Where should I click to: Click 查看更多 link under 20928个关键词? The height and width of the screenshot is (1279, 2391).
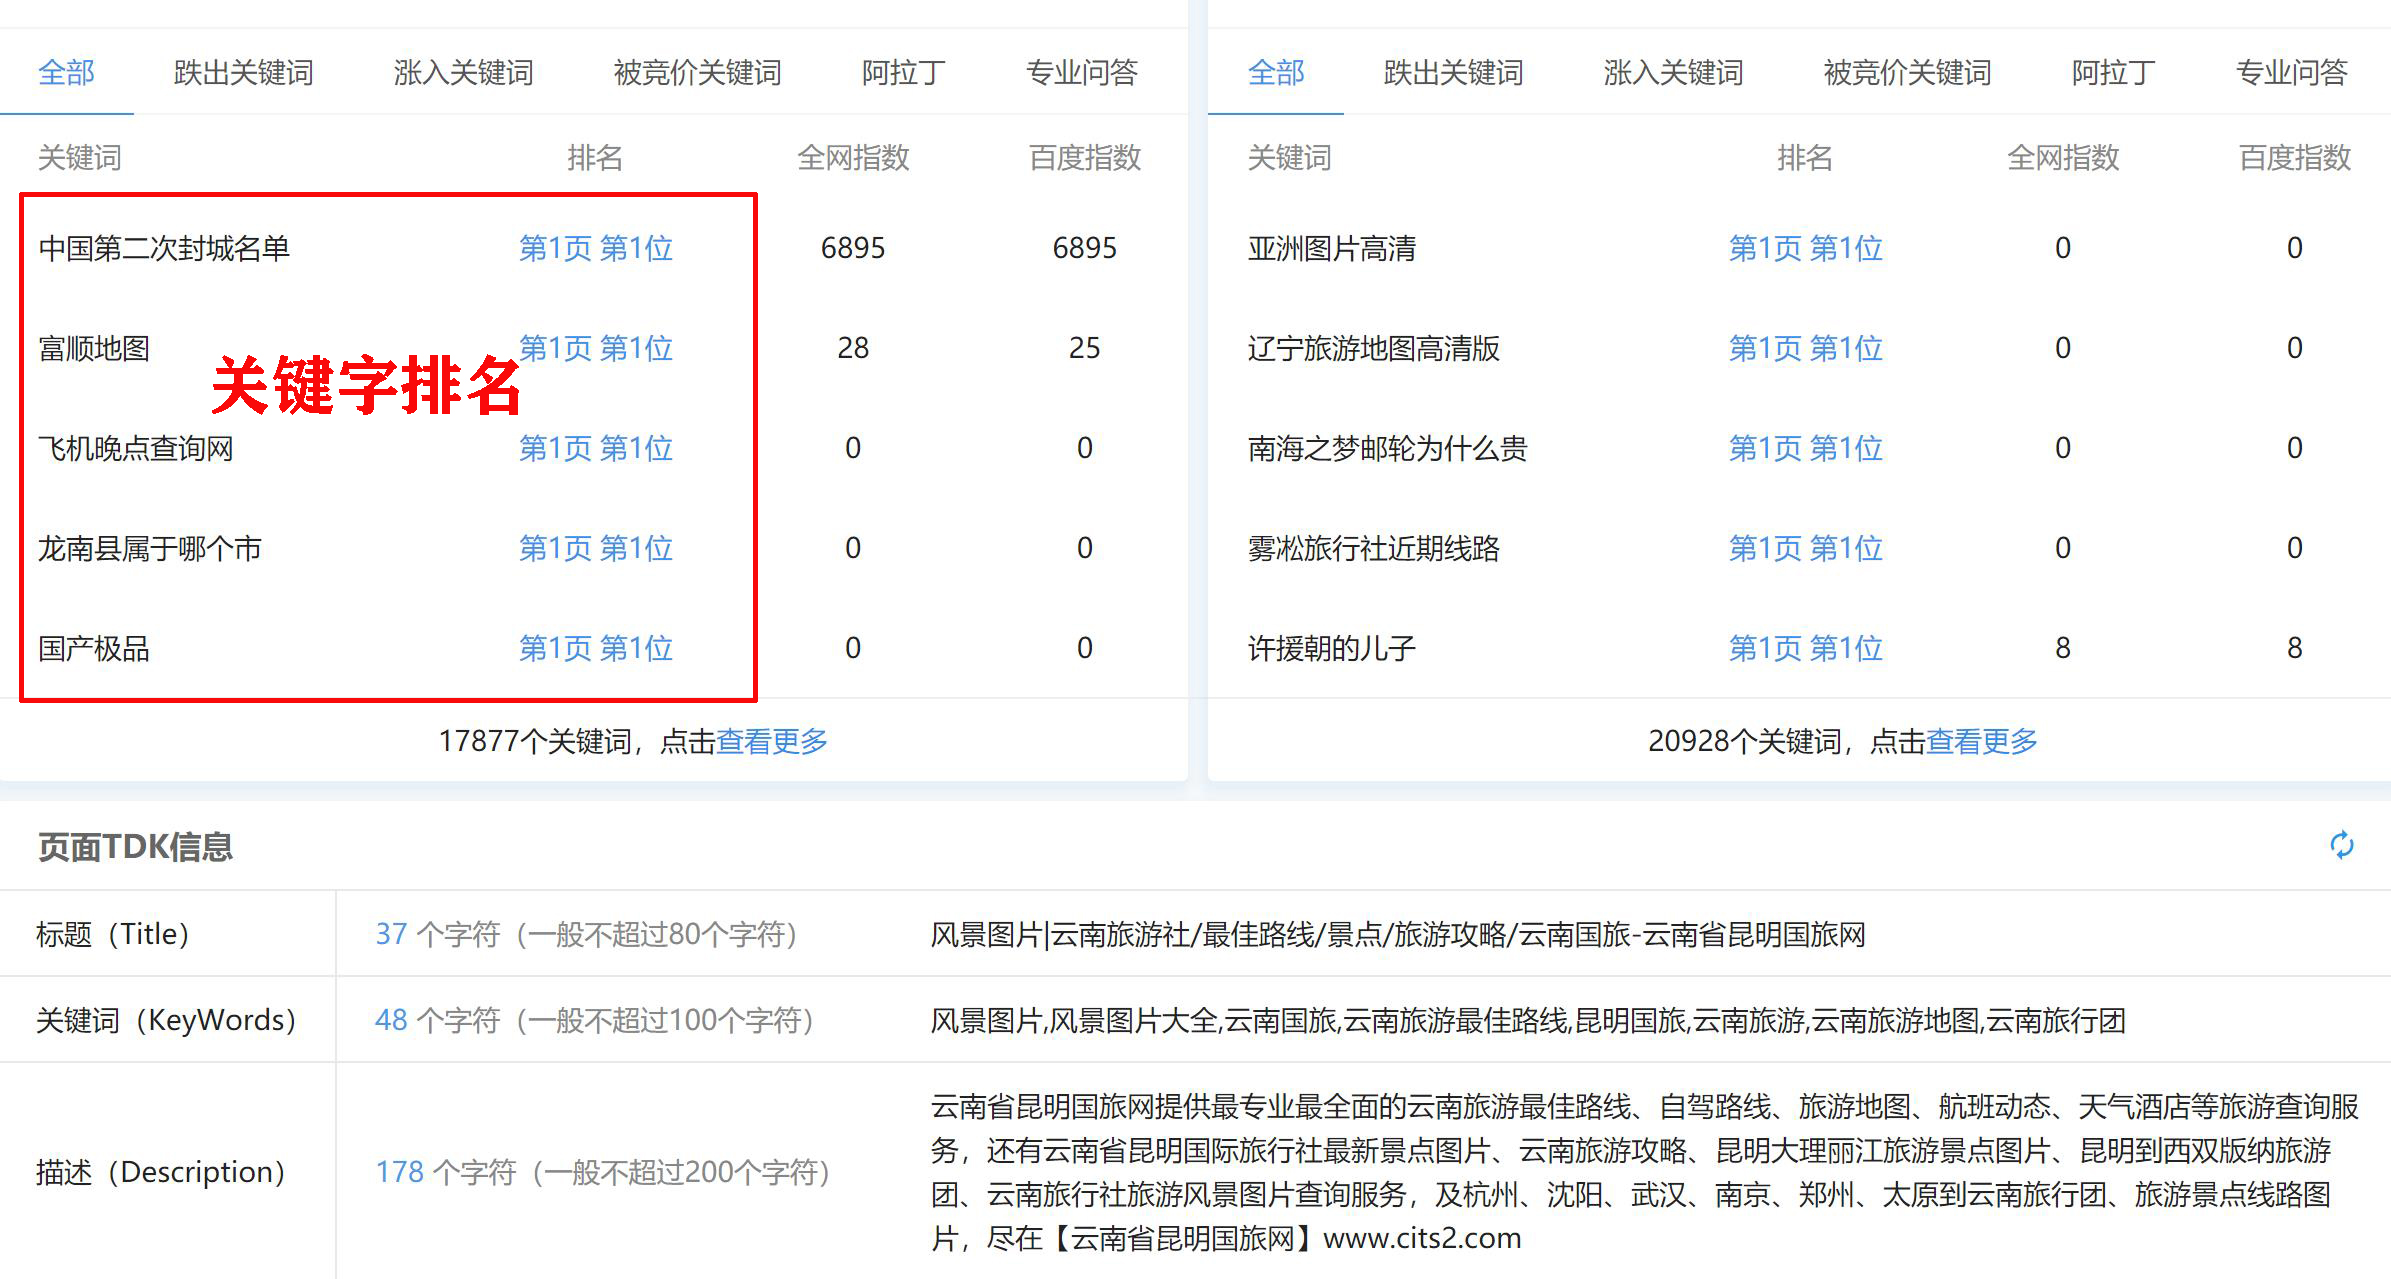coord(1982,741)
